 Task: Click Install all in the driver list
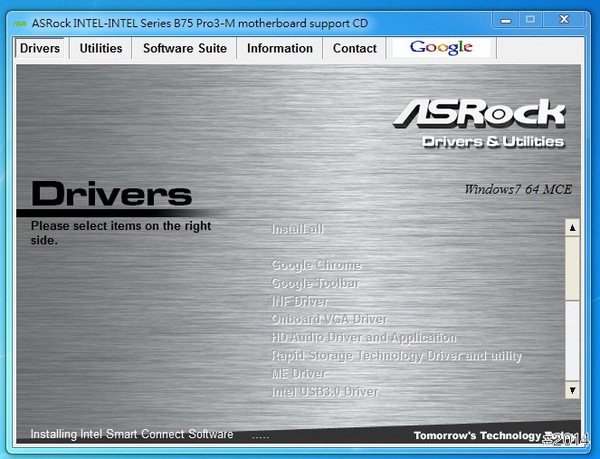[298, 229]
